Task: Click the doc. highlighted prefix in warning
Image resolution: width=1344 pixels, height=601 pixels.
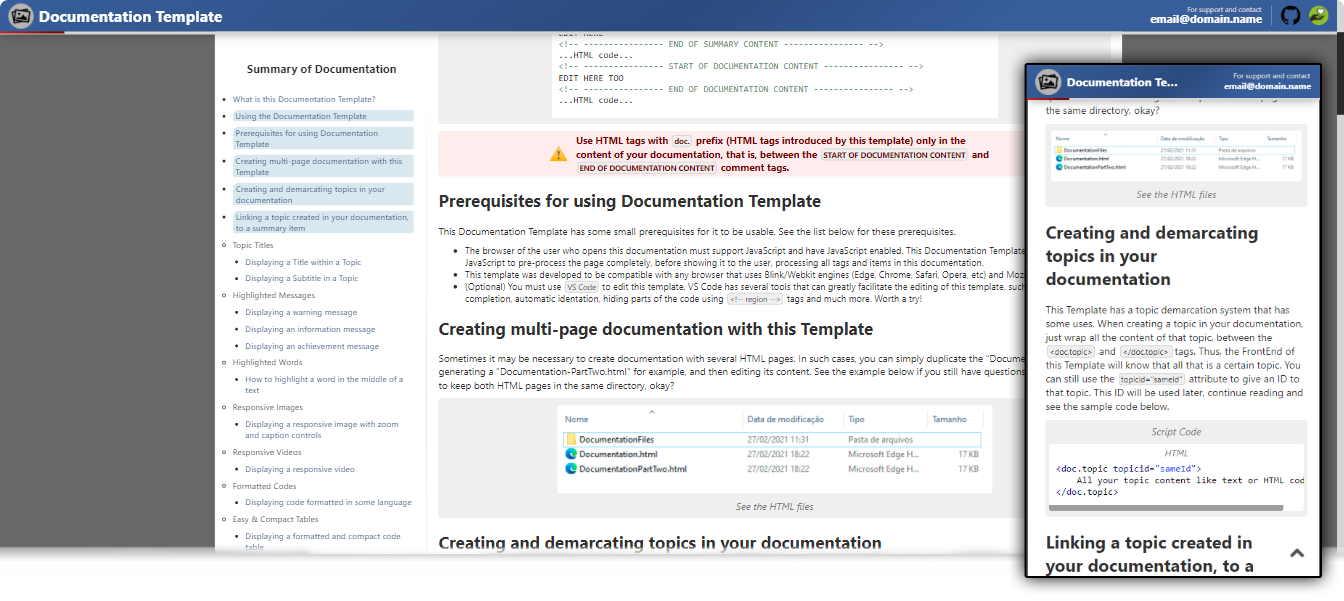Action: pos(682,141)
